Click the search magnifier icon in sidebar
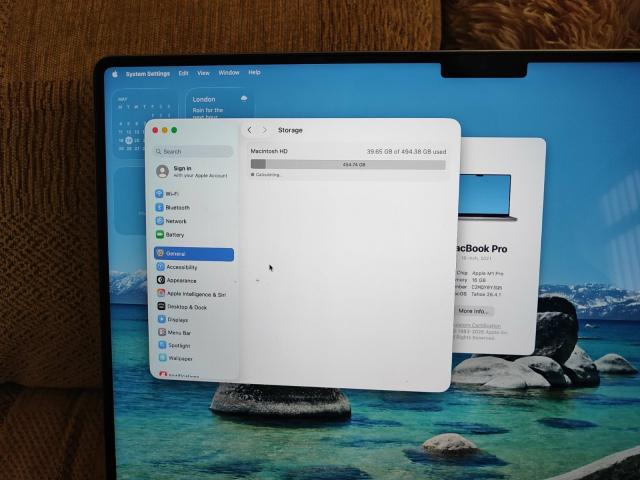 coord(158,151)
